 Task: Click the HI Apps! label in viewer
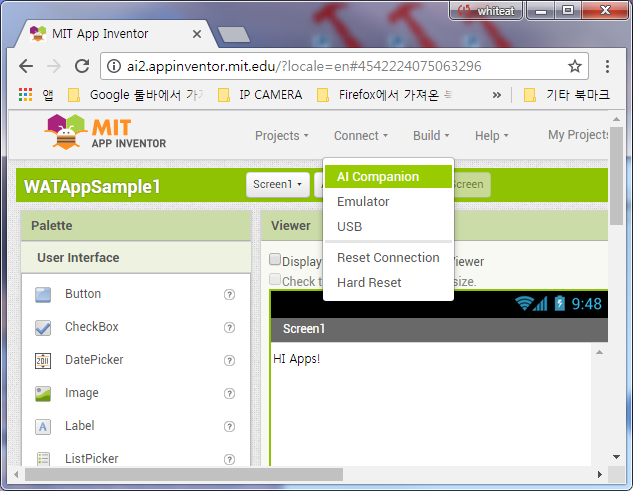297,359
